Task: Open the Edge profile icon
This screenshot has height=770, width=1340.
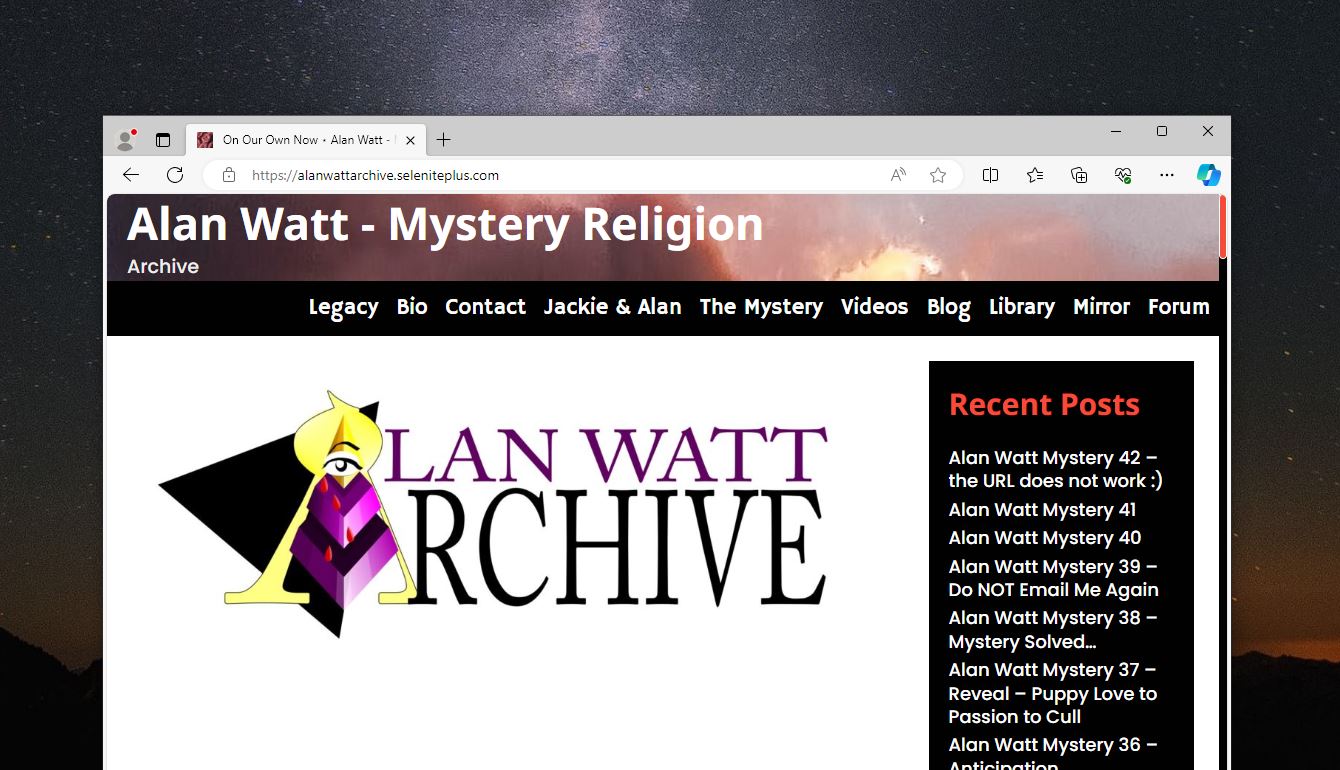Action: click(125, 140)
